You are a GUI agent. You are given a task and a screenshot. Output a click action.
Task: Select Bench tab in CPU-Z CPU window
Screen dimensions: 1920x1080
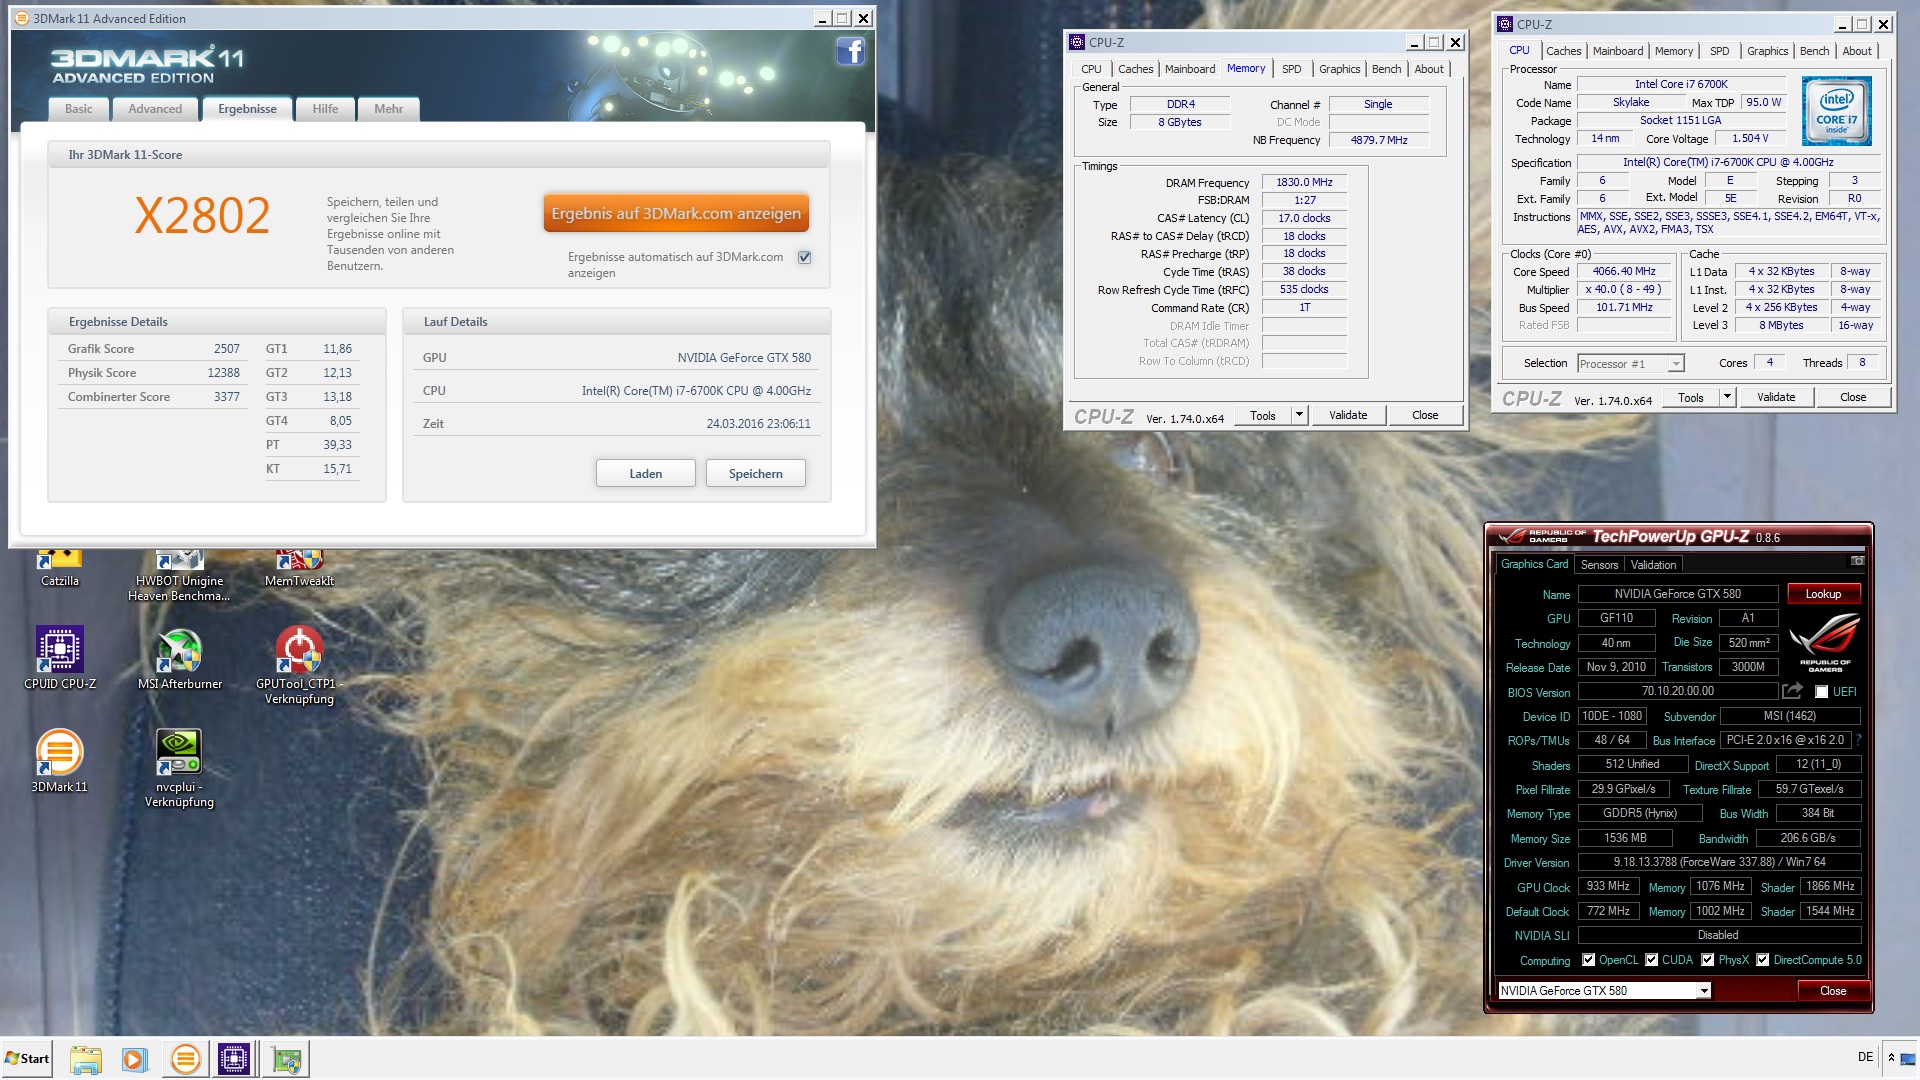pyautogui.click(x=1814, y=51)
